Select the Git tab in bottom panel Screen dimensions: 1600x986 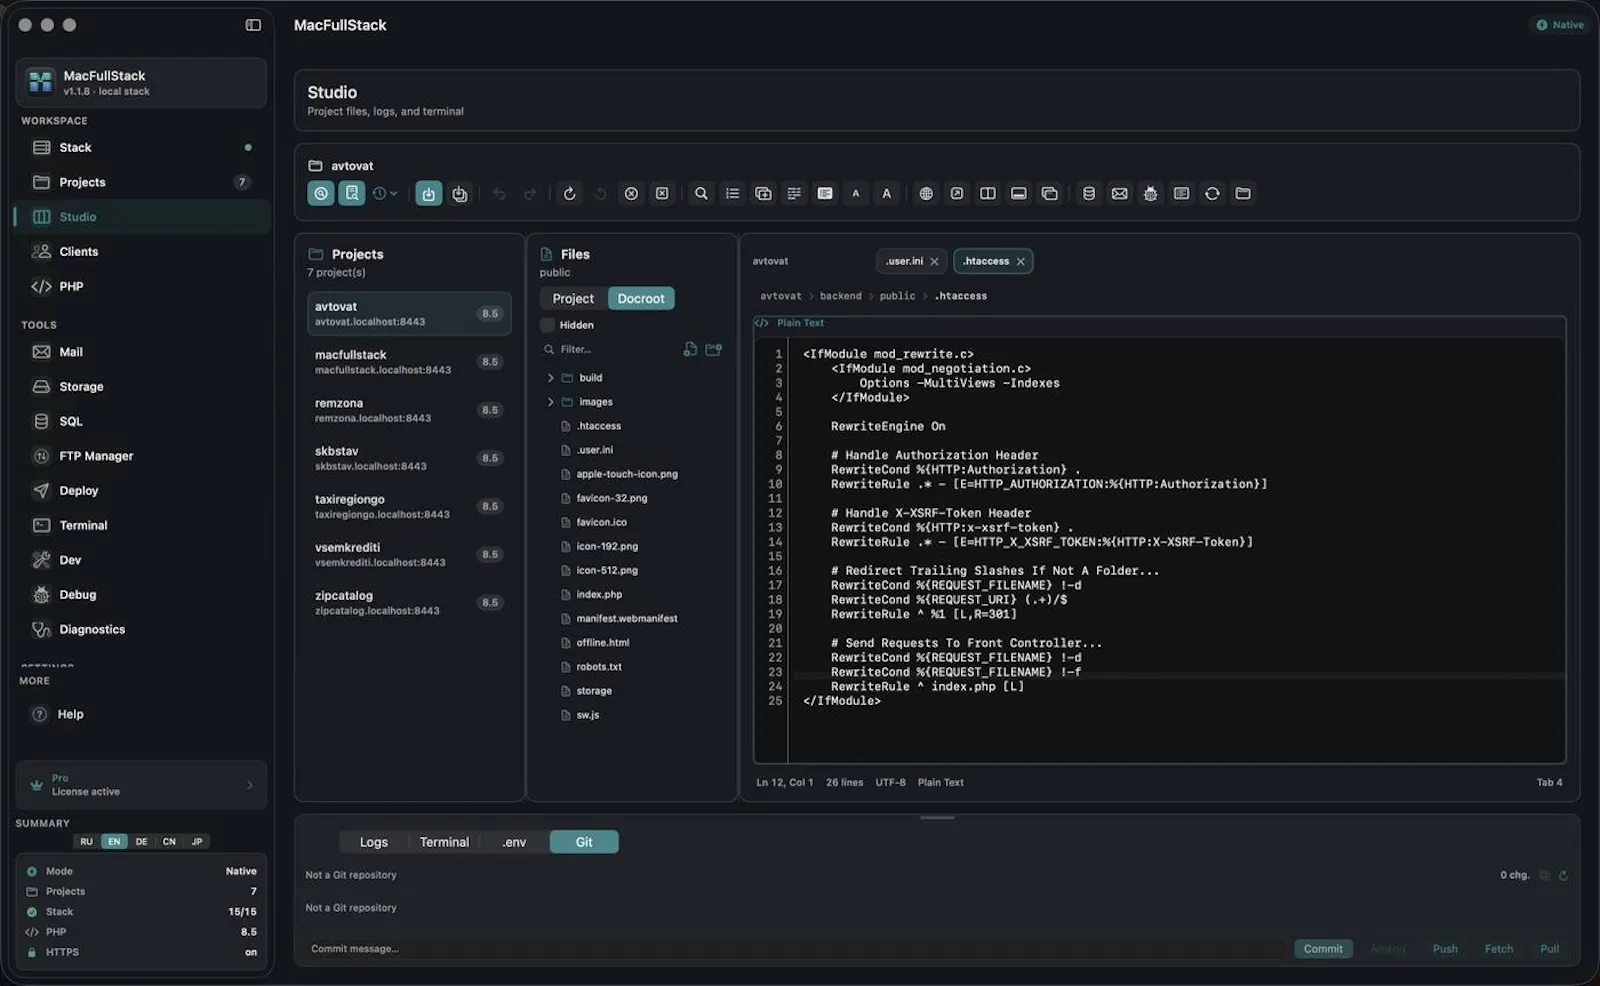(x=584, y=843)
